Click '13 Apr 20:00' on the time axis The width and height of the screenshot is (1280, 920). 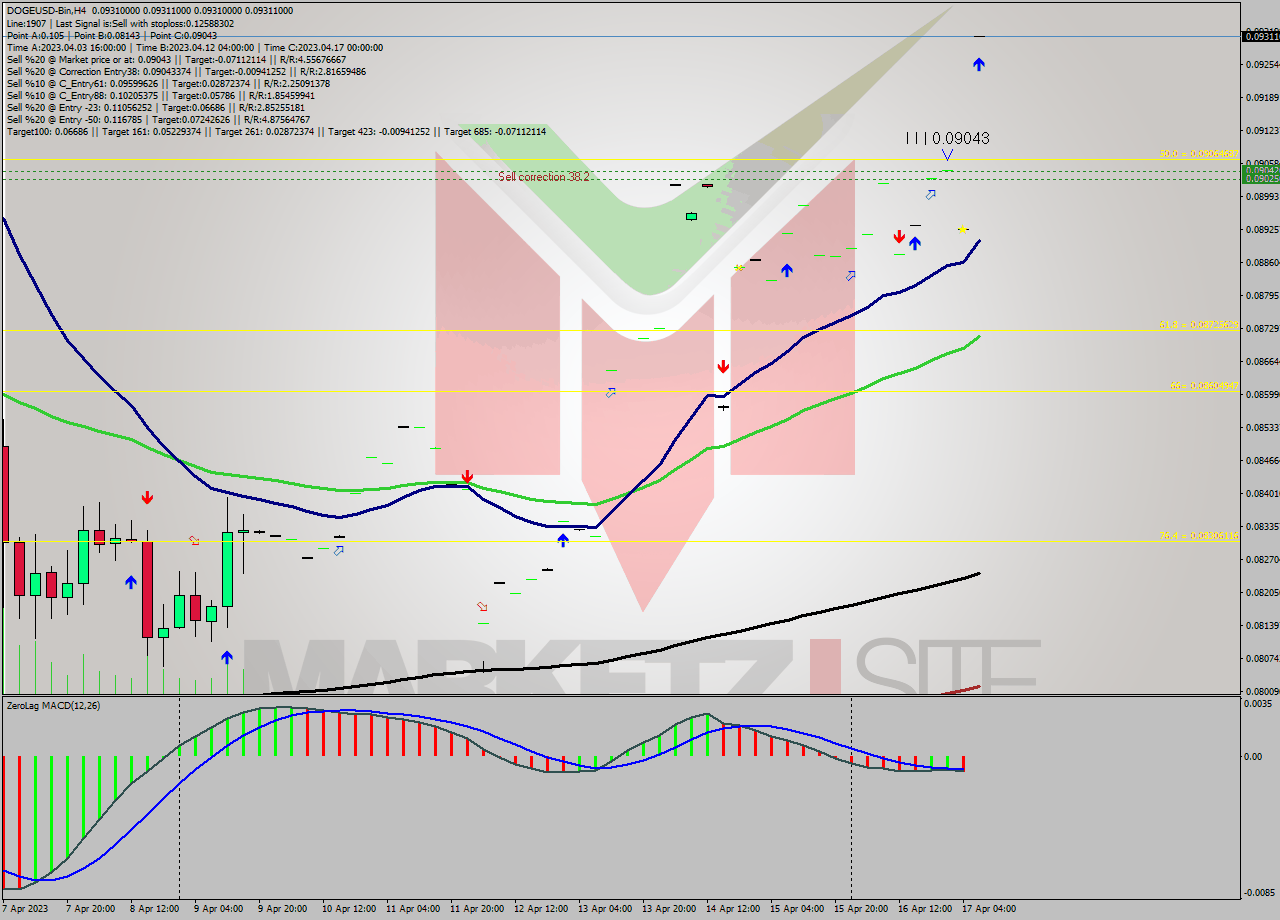(668, 909)
